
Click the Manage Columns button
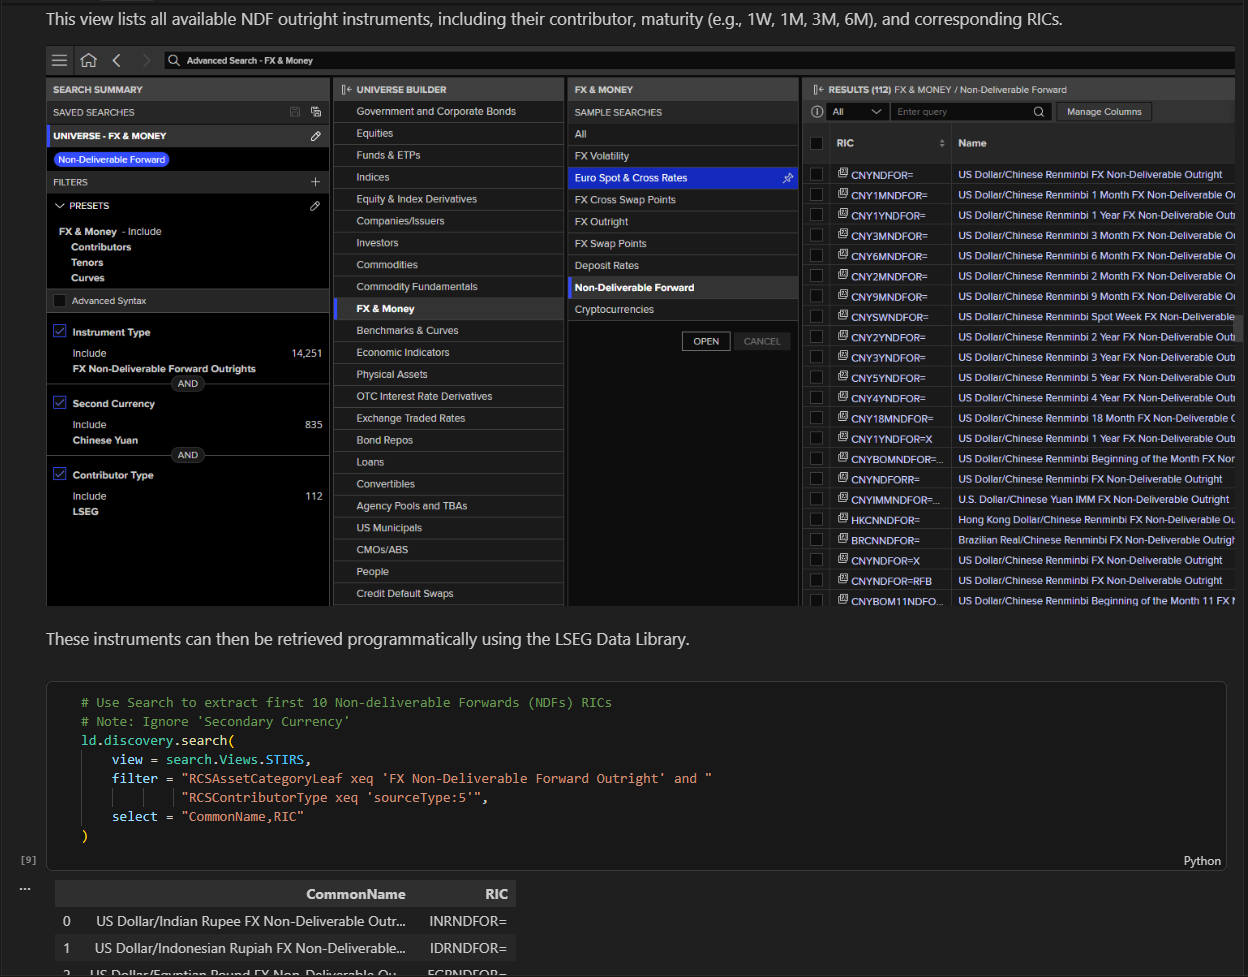(1104, 112)
